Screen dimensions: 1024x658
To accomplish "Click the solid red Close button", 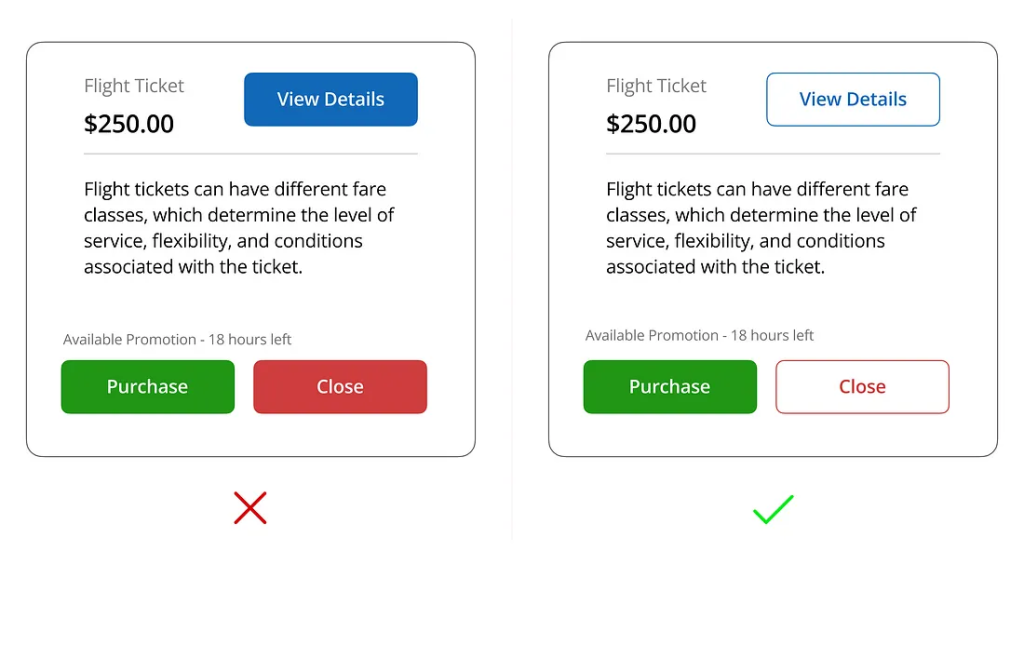I will [340, 387].
